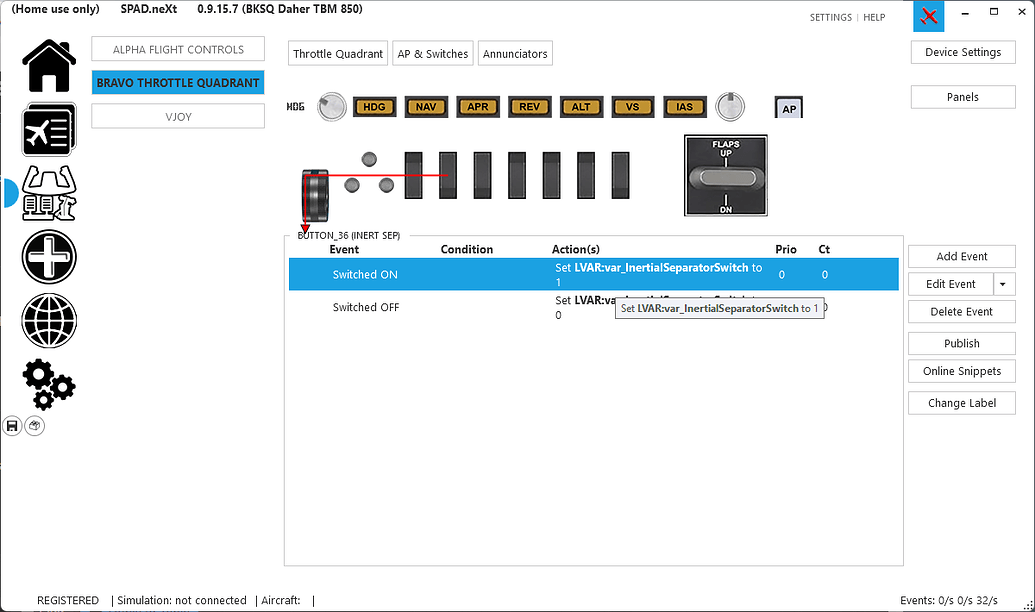
Task: Open the Edit Event dropdown arrow
Action: coord(1003,285)
